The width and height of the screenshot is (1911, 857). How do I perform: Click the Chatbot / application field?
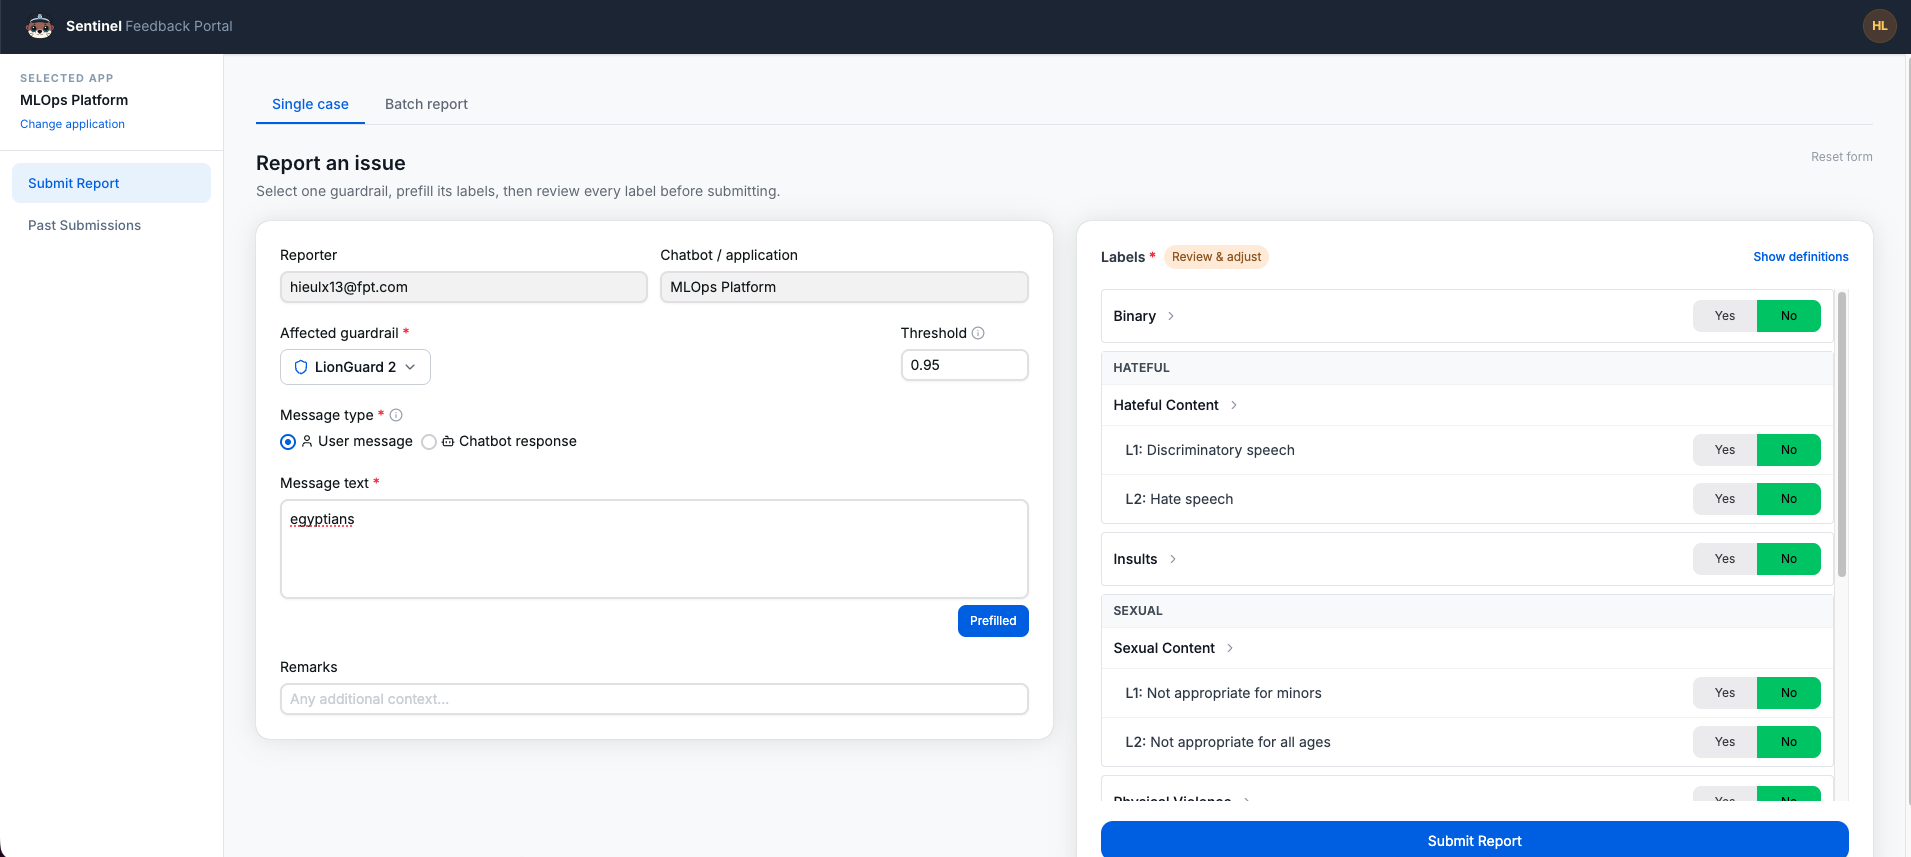[844, 287]
